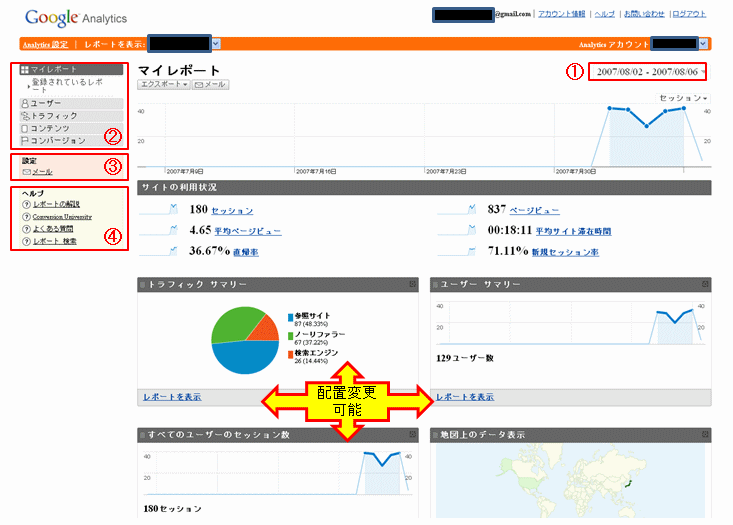Click ログアウト link
This screenshot has width=733, height=525.
pos(689,14)
